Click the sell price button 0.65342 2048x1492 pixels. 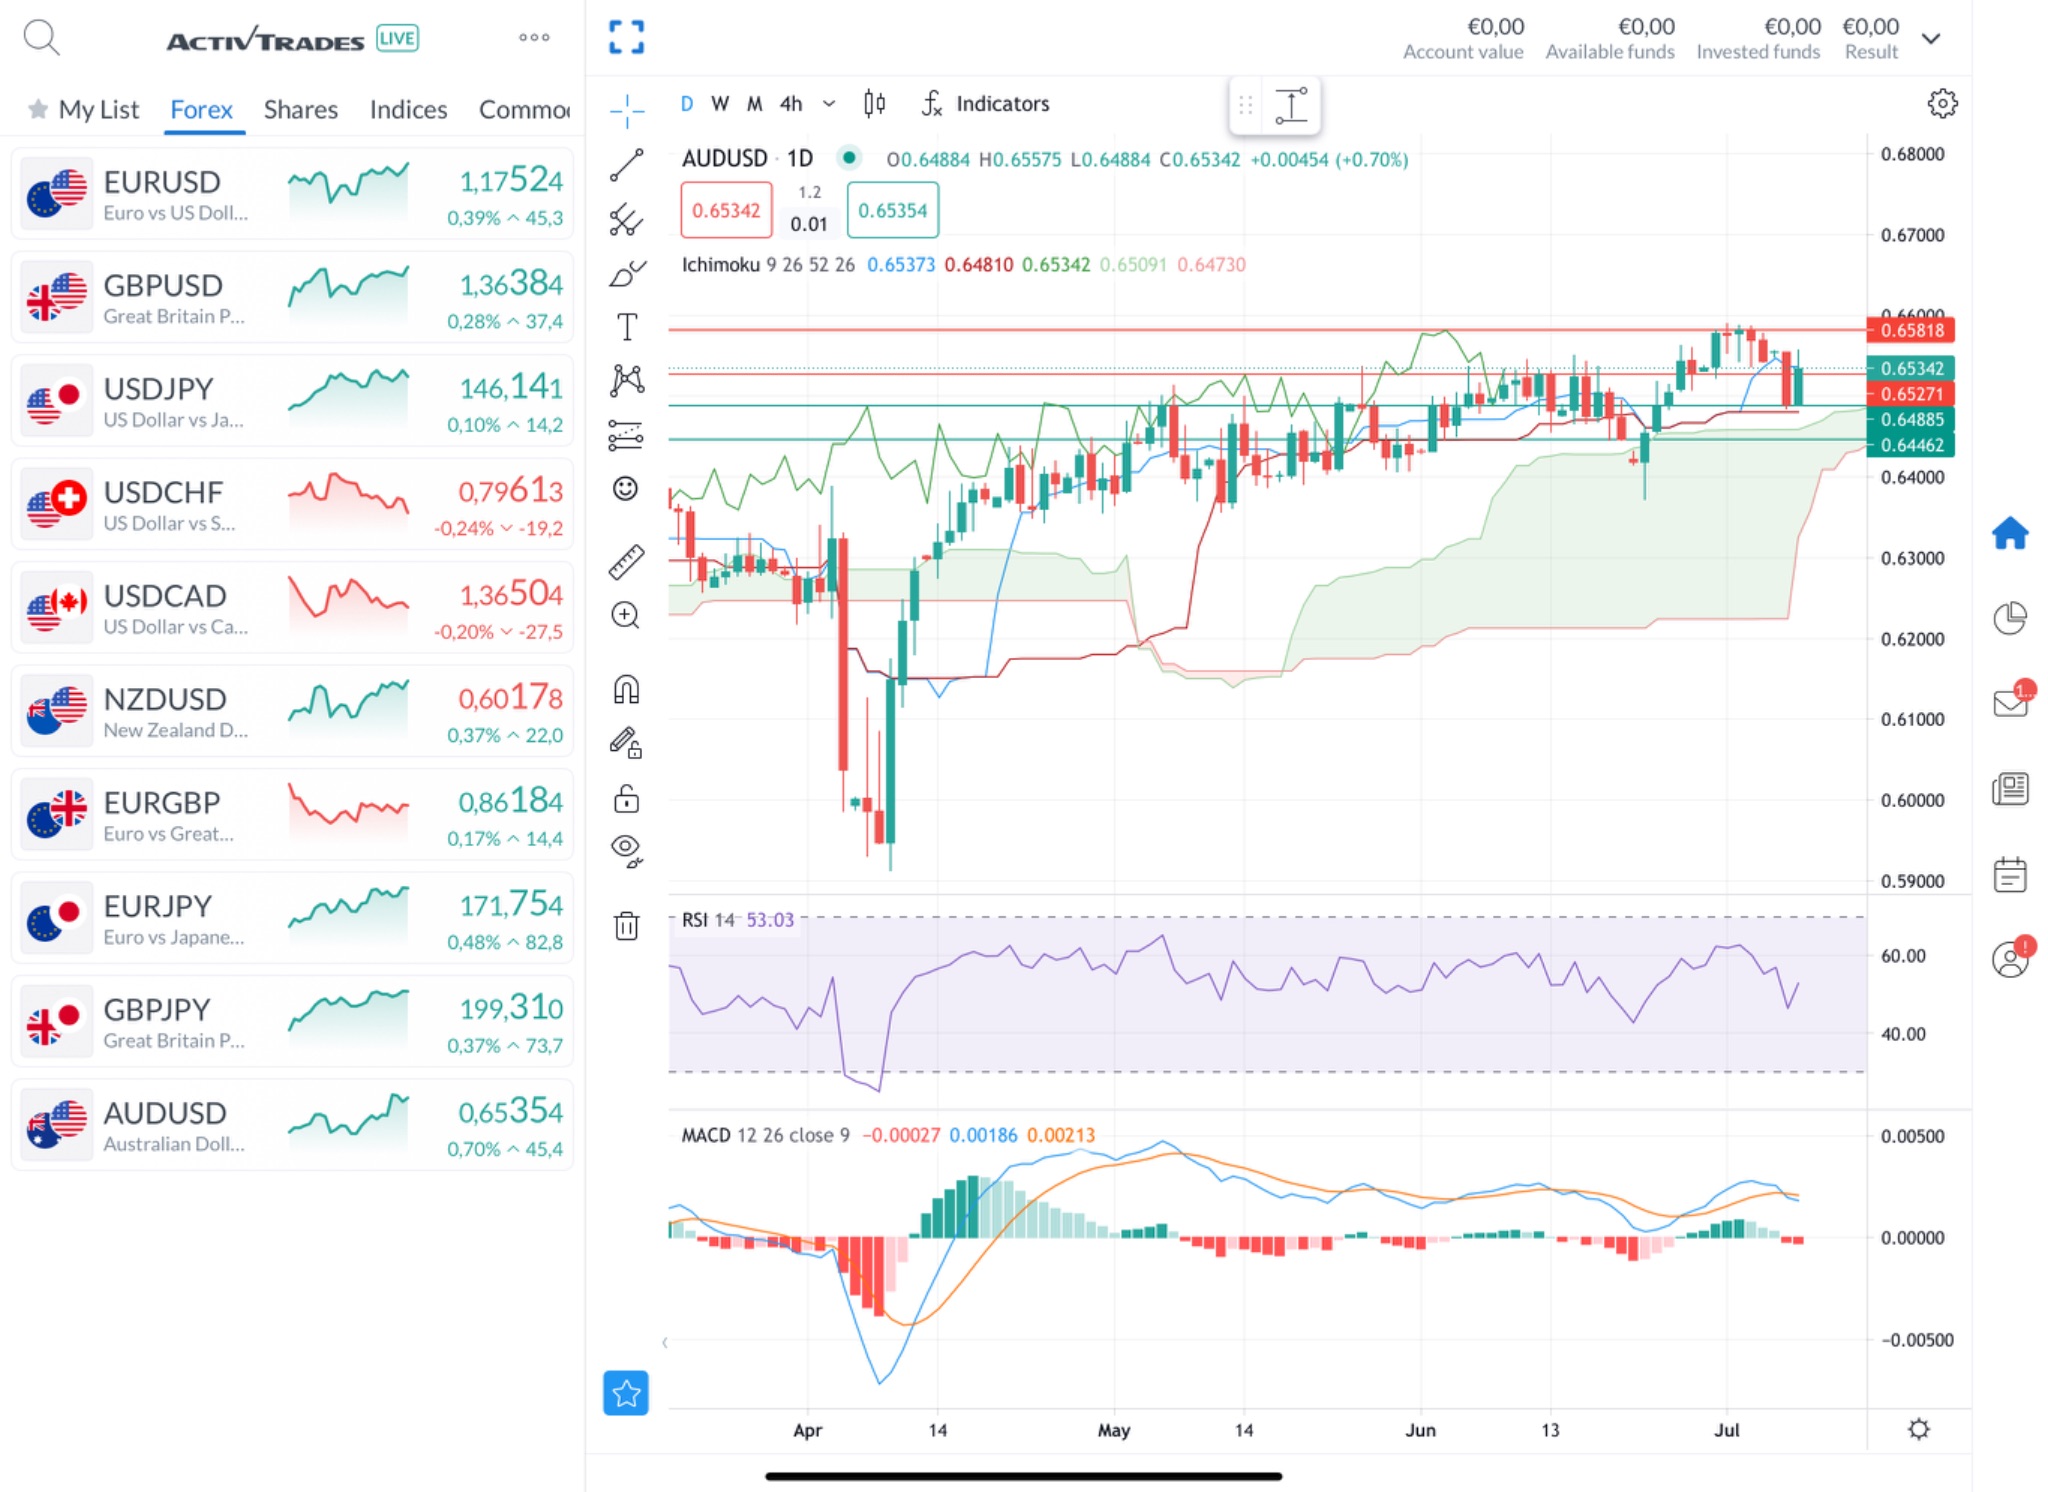[726, 211]
